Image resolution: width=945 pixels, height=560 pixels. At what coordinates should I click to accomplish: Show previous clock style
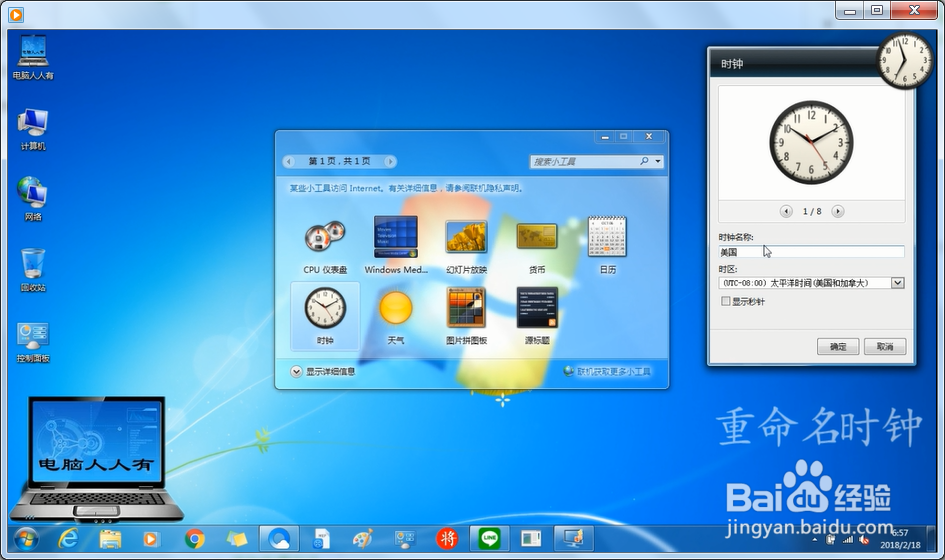[x=786, y=211]
